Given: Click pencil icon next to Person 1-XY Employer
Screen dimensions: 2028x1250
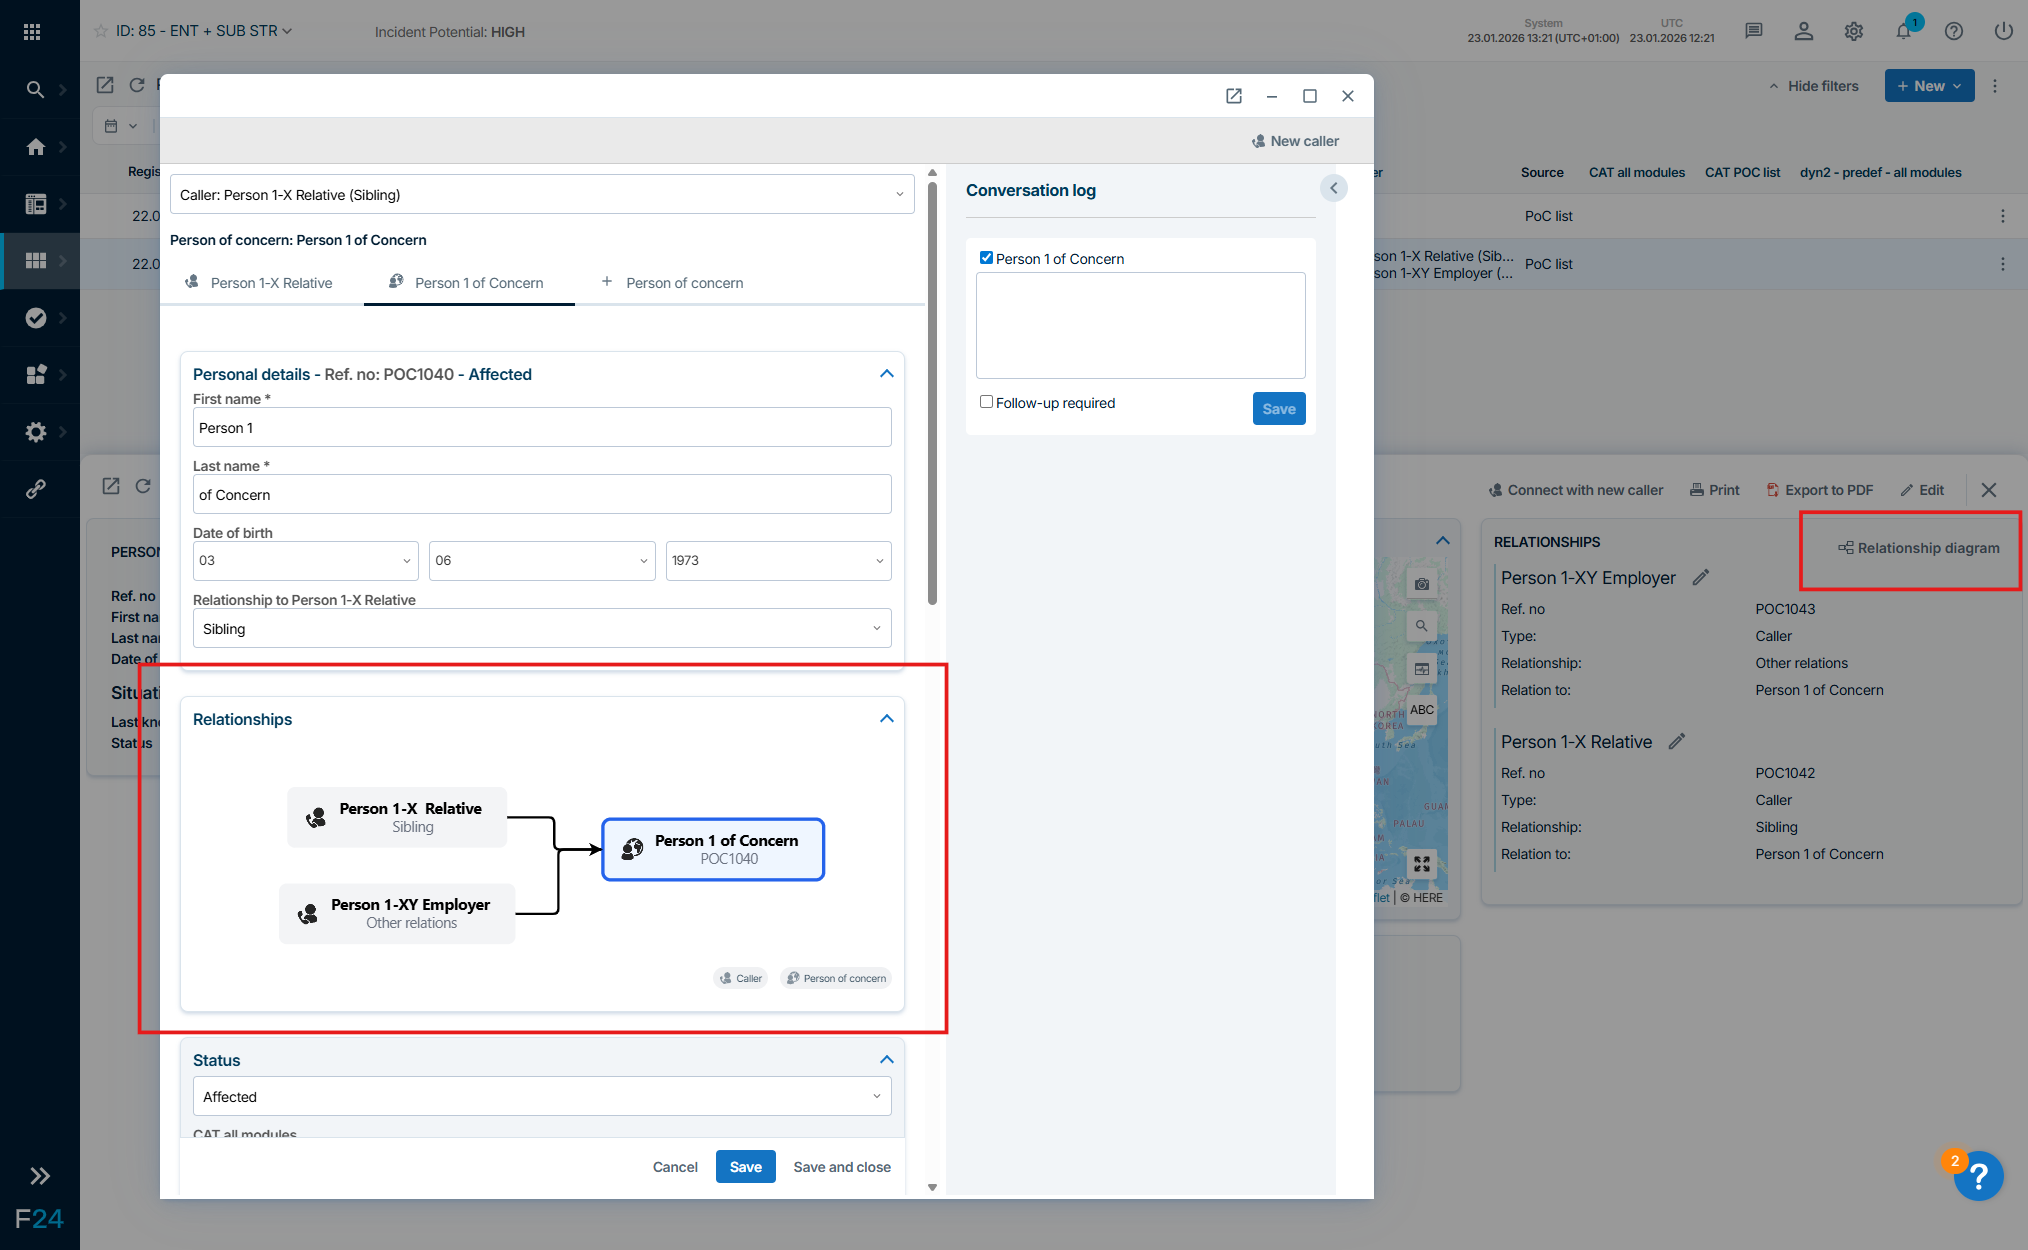Looking at the screenshot, I should click(x=1700, y=577).
